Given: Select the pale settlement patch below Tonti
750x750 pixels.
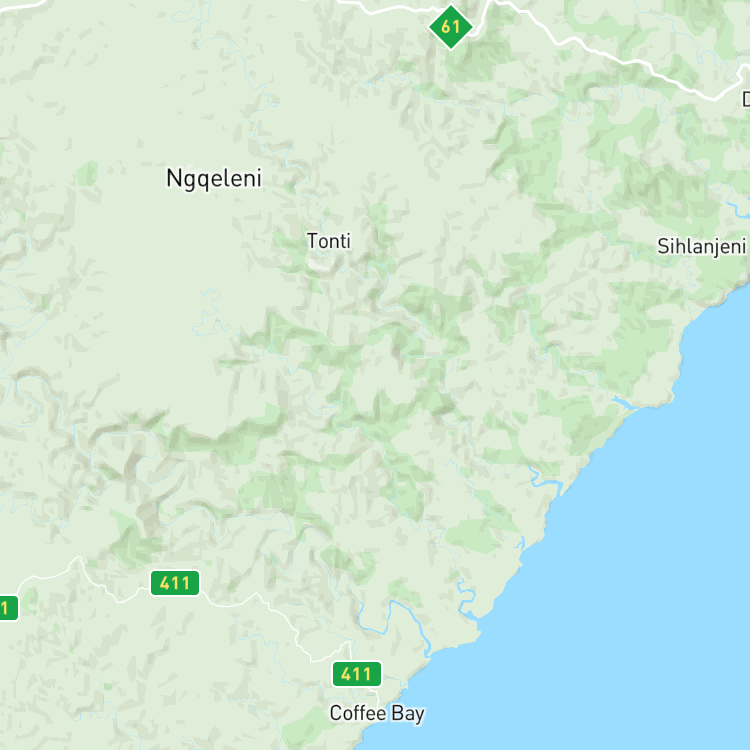Looking at the screenshot, I should point(320,262).
